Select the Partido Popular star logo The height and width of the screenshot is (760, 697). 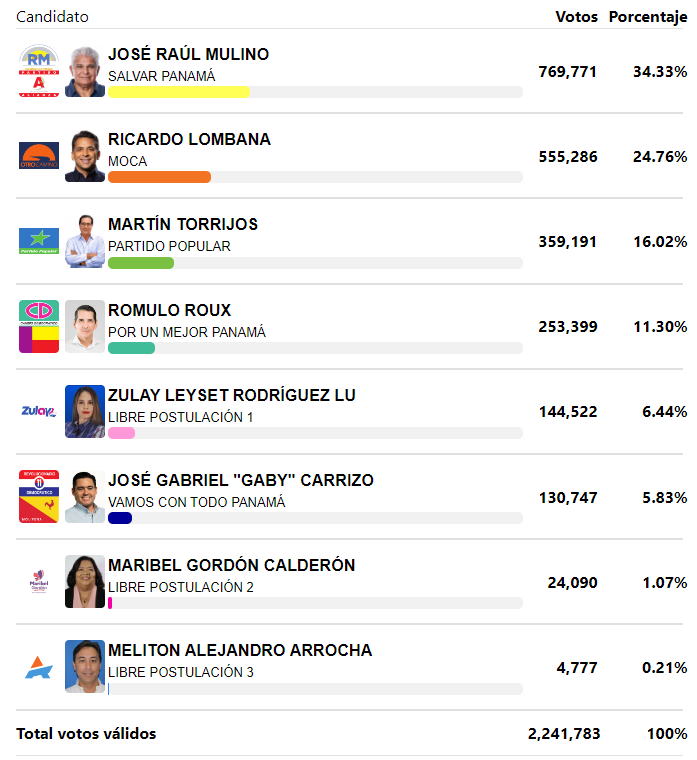coord(39,241)
